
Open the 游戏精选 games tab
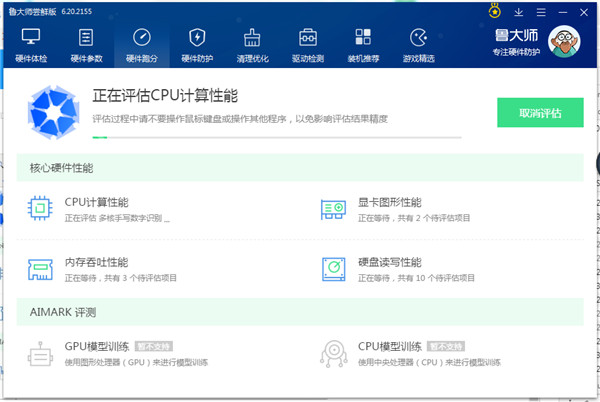pos(418,45)
